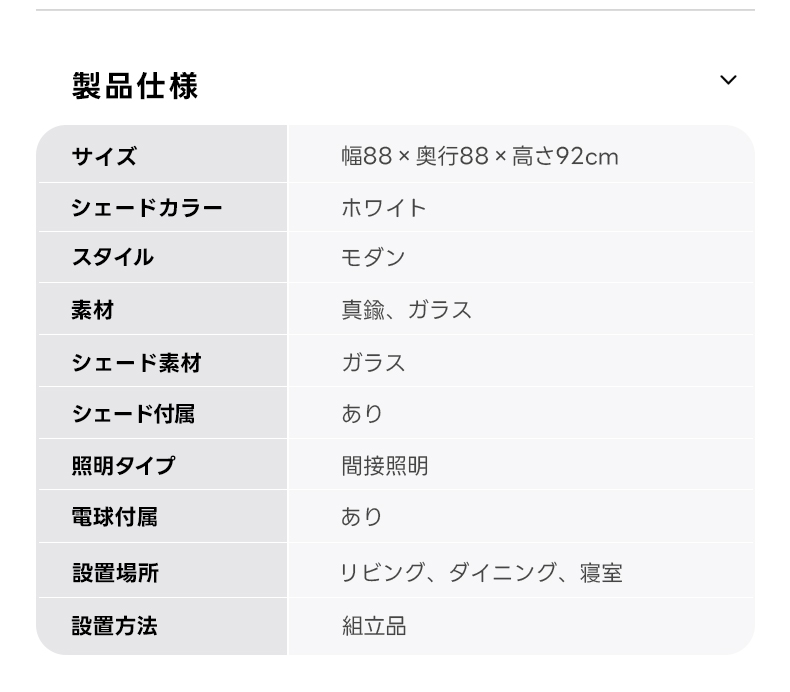Select the サイズ row label
Image resolution: width=790 pixels, height=692 pixels.
[x=104, y=156]
